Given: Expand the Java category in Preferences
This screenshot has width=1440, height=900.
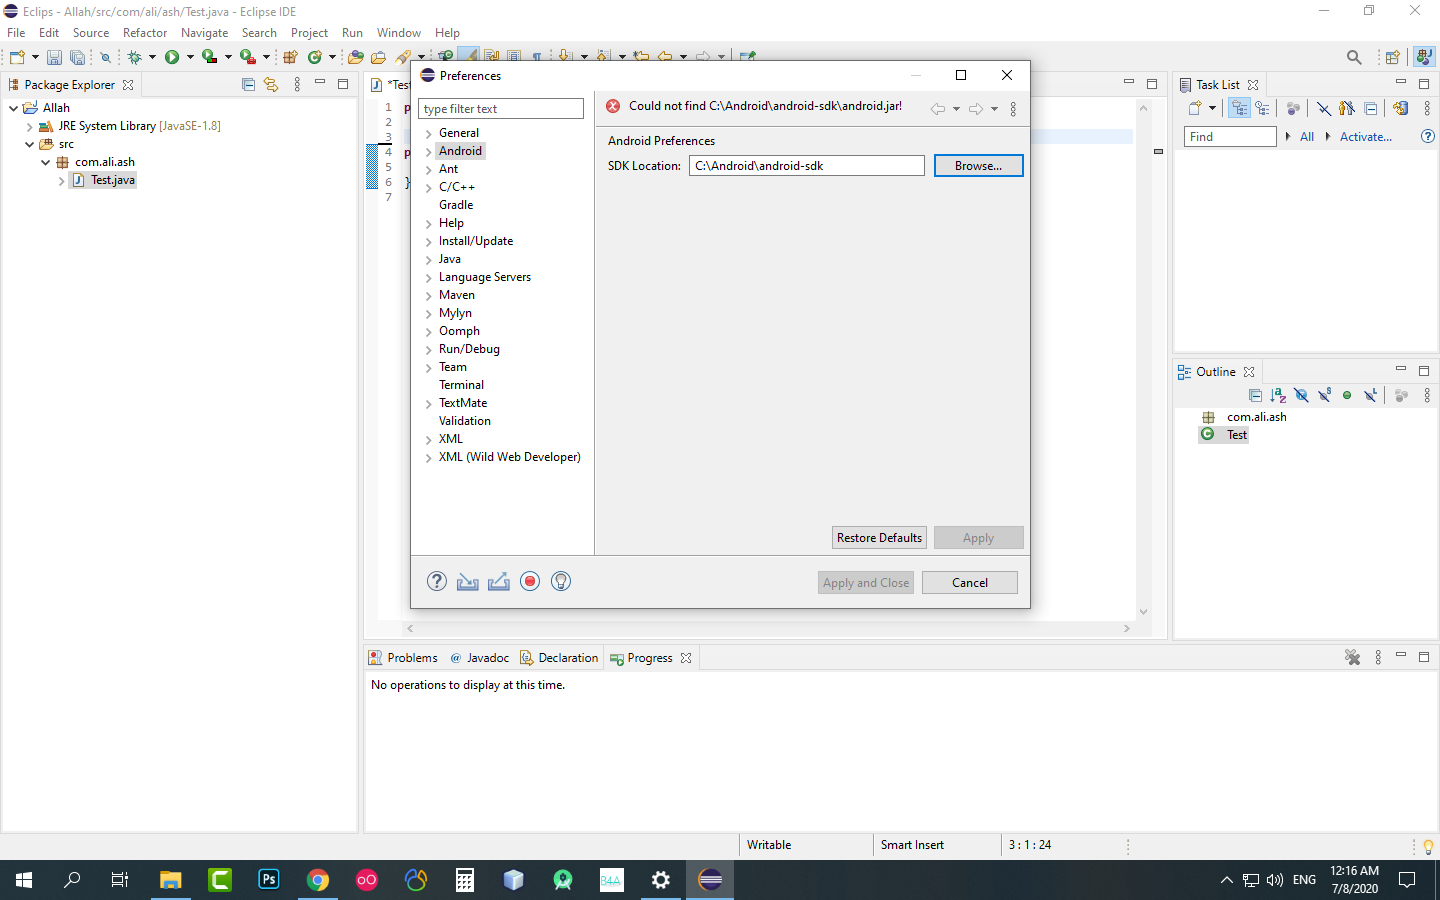Looking at the screenshot, I should click(x=429, y=258).
